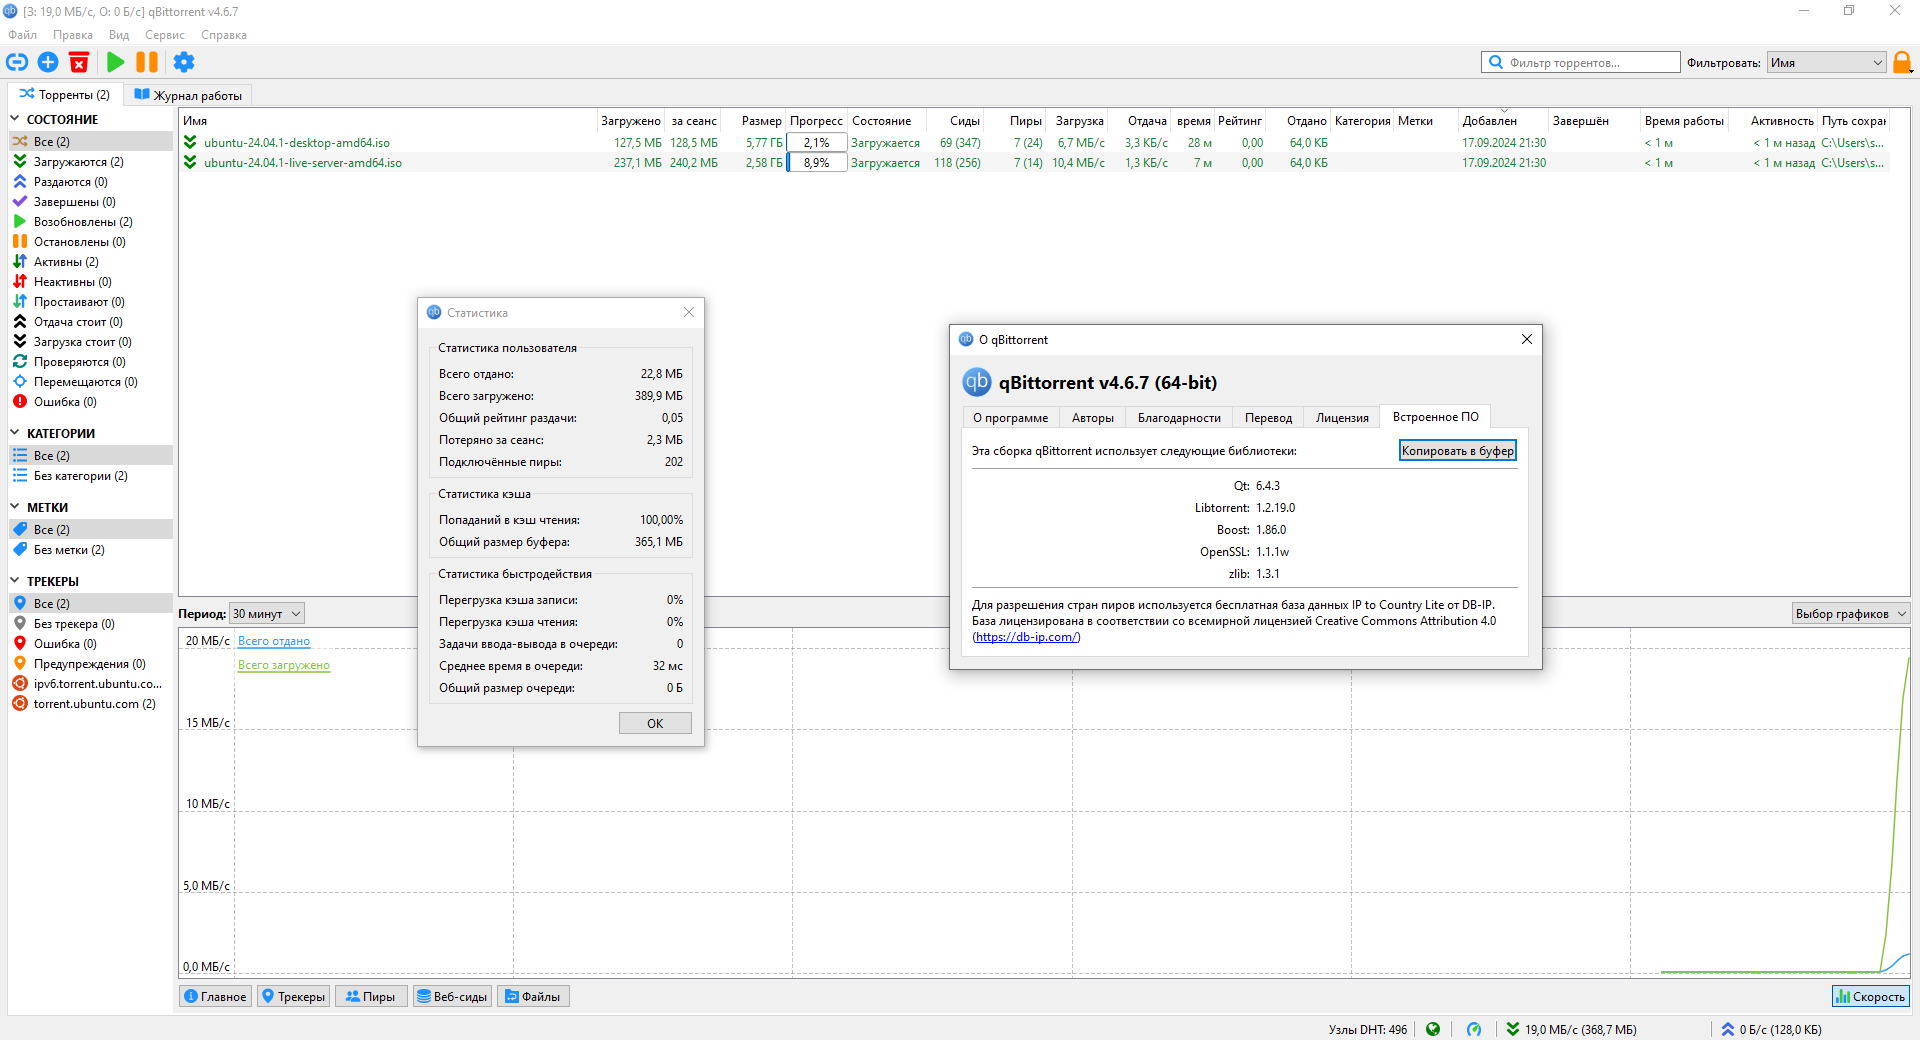Select the Предупреждения (0) tracker filter

(89, 664)
